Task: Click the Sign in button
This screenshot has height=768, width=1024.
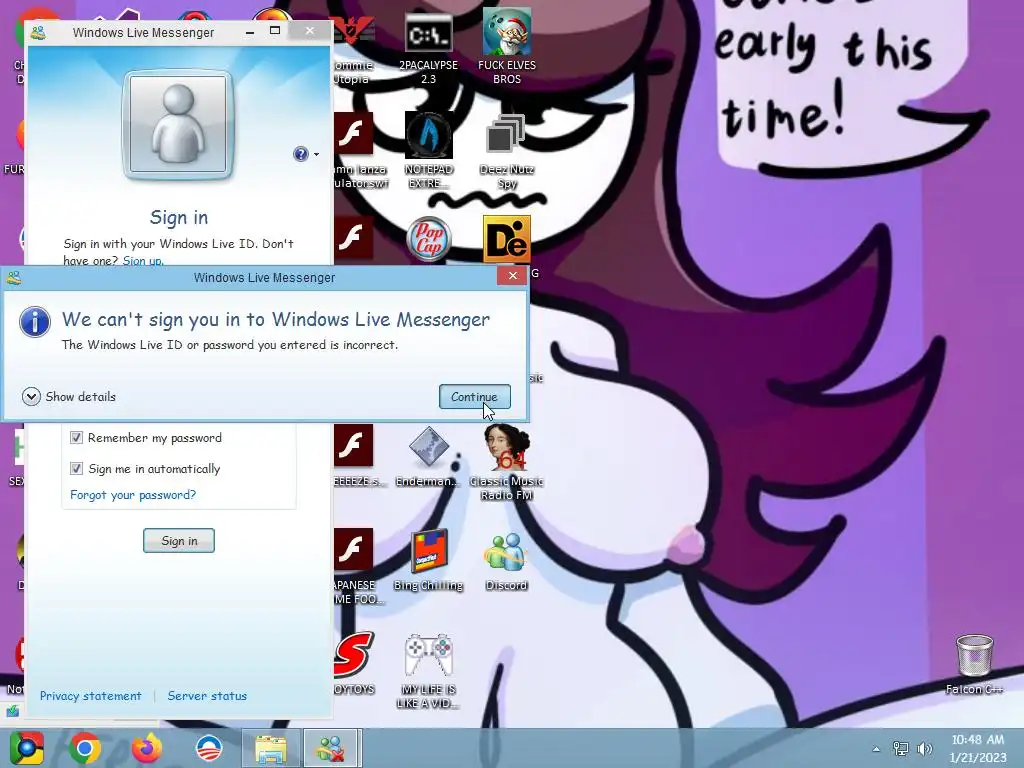Action: (179, 541)
